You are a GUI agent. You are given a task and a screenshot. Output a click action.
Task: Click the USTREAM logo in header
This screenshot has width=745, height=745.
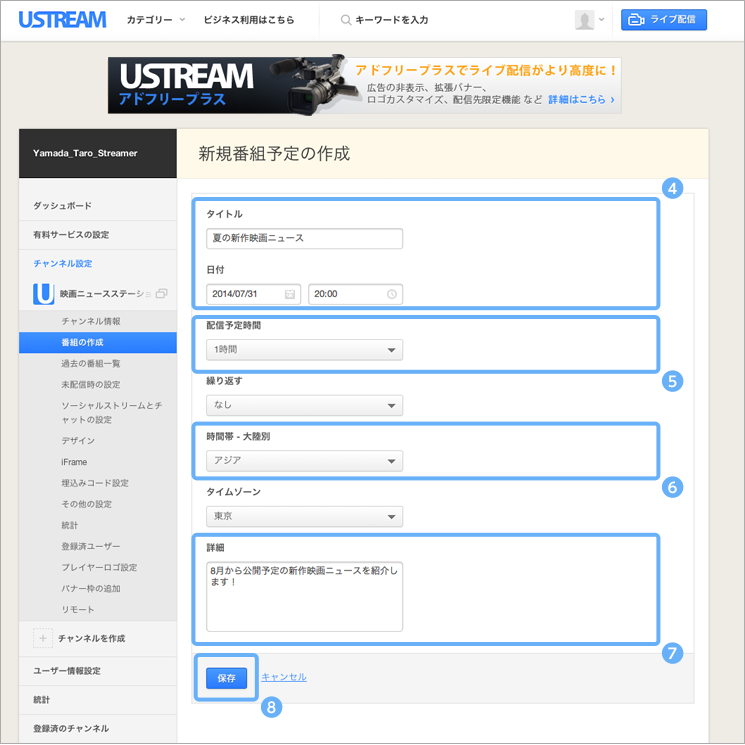62,19
